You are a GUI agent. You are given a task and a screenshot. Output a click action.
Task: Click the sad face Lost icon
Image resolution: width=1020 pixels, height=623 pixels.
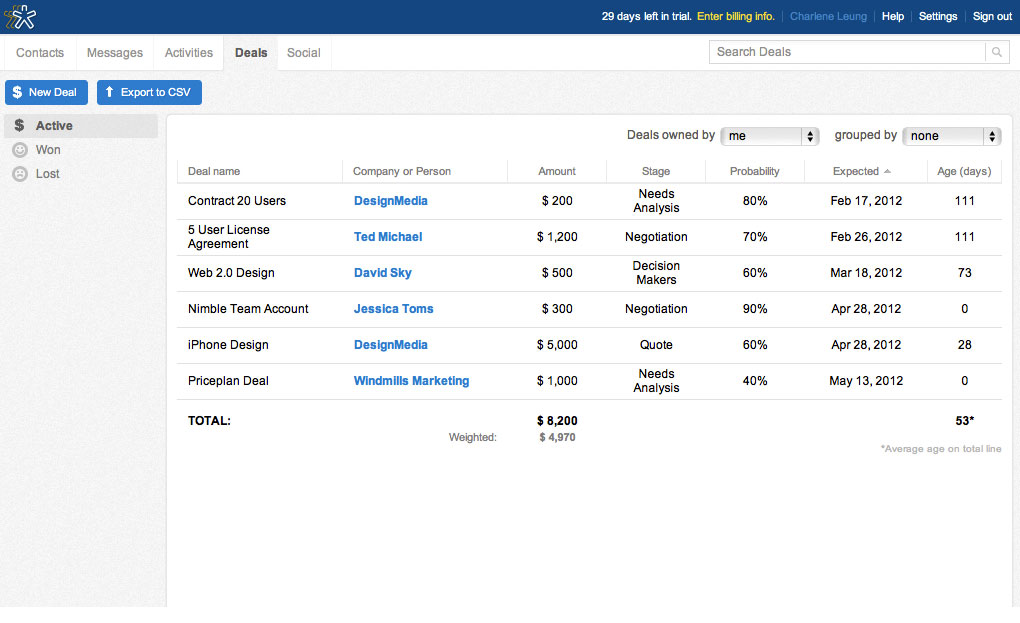pos(19,174)
